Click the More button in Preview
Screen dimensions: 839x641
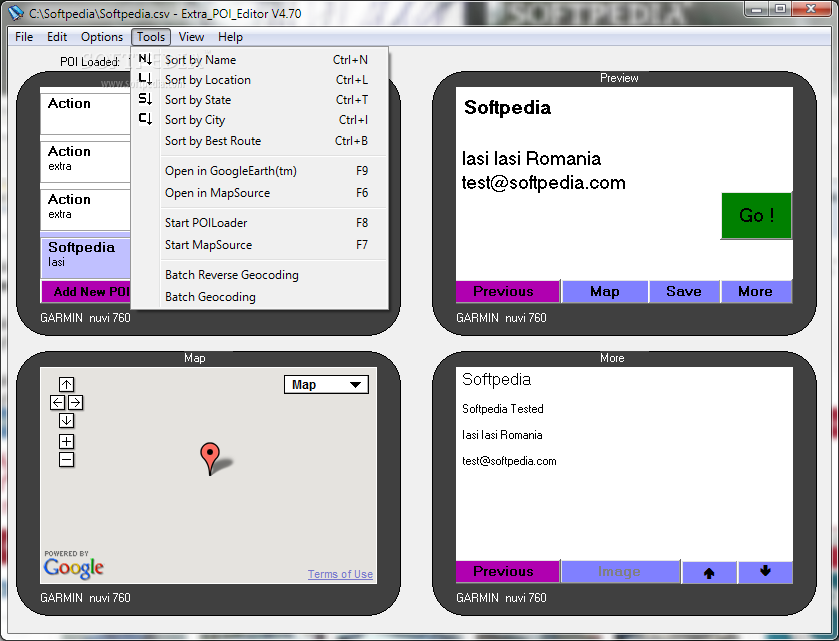click(756, 292)
